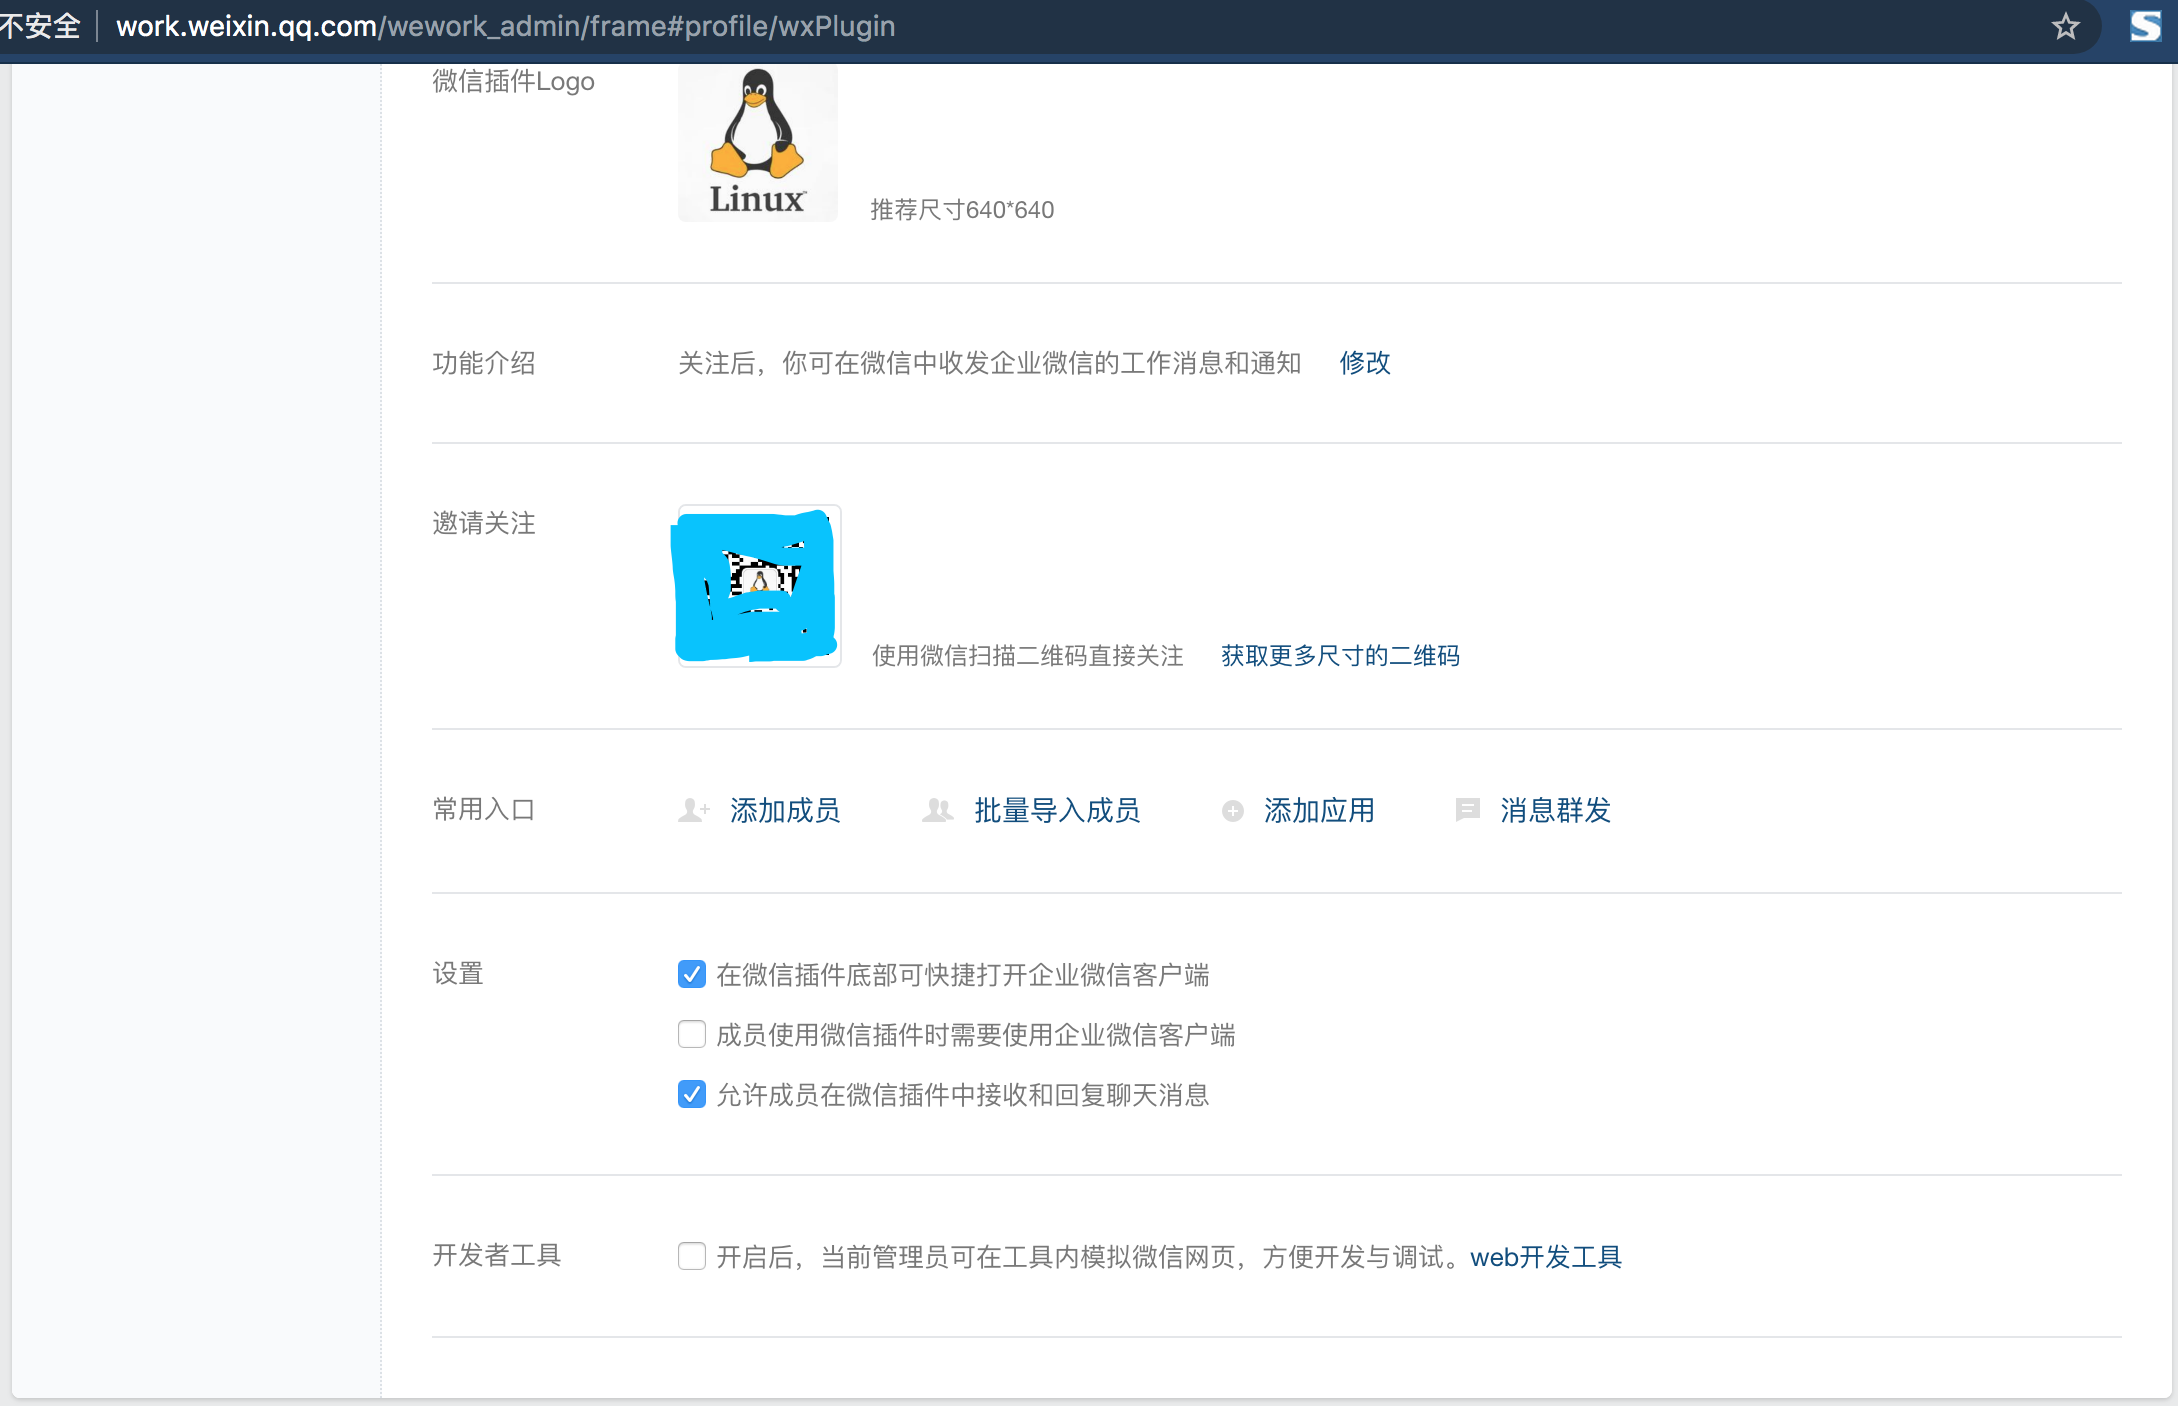The height and width of the screenshot is (1406, 2178).
Task: Open the S extension icon in browser toolbar
Action: tap(2145, 26)
